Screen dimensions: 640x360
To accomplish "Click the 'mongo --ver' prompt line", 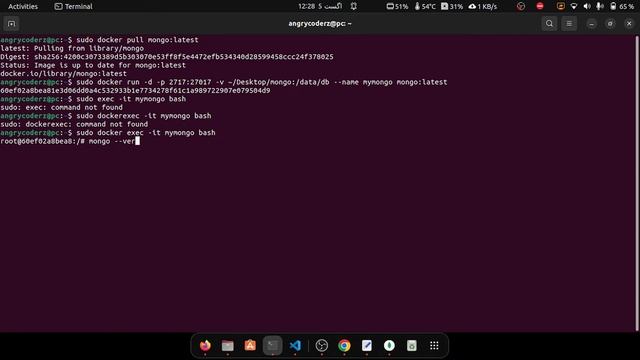I will click(70, 141).
